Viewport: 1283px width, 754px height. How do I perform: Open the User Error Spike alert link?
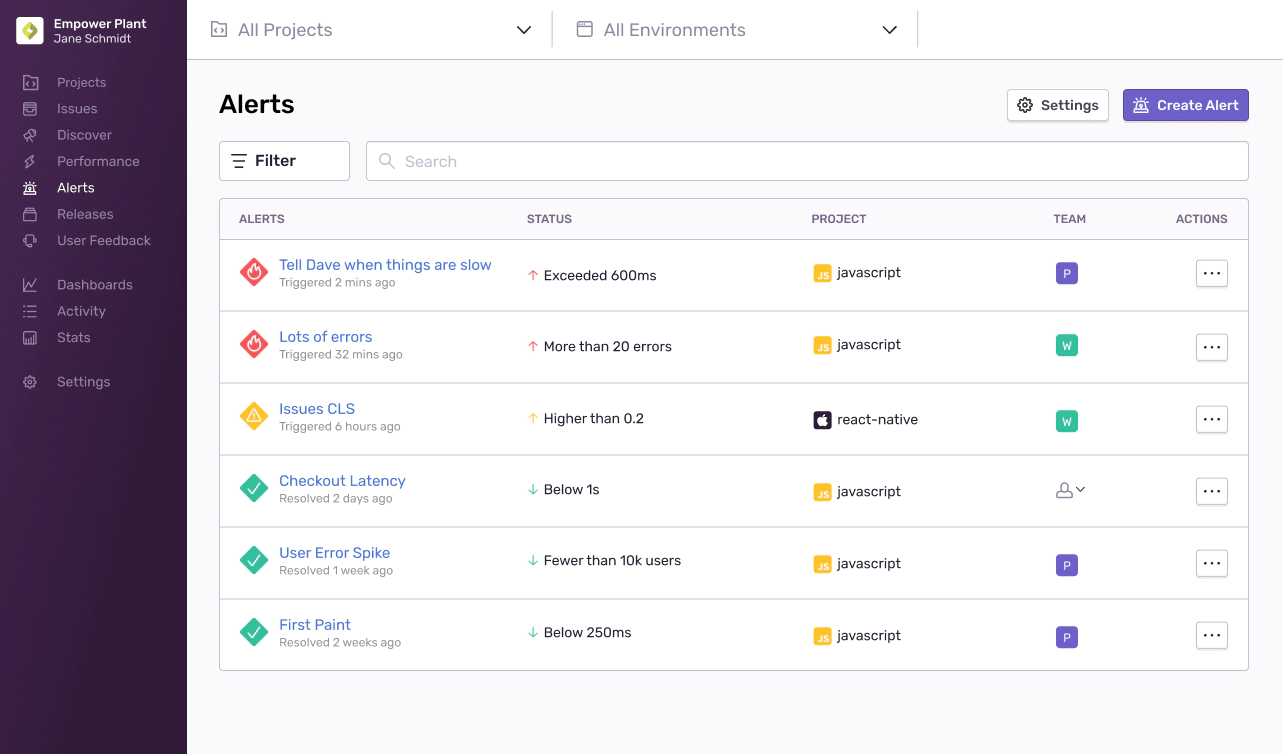click(334, 553)
